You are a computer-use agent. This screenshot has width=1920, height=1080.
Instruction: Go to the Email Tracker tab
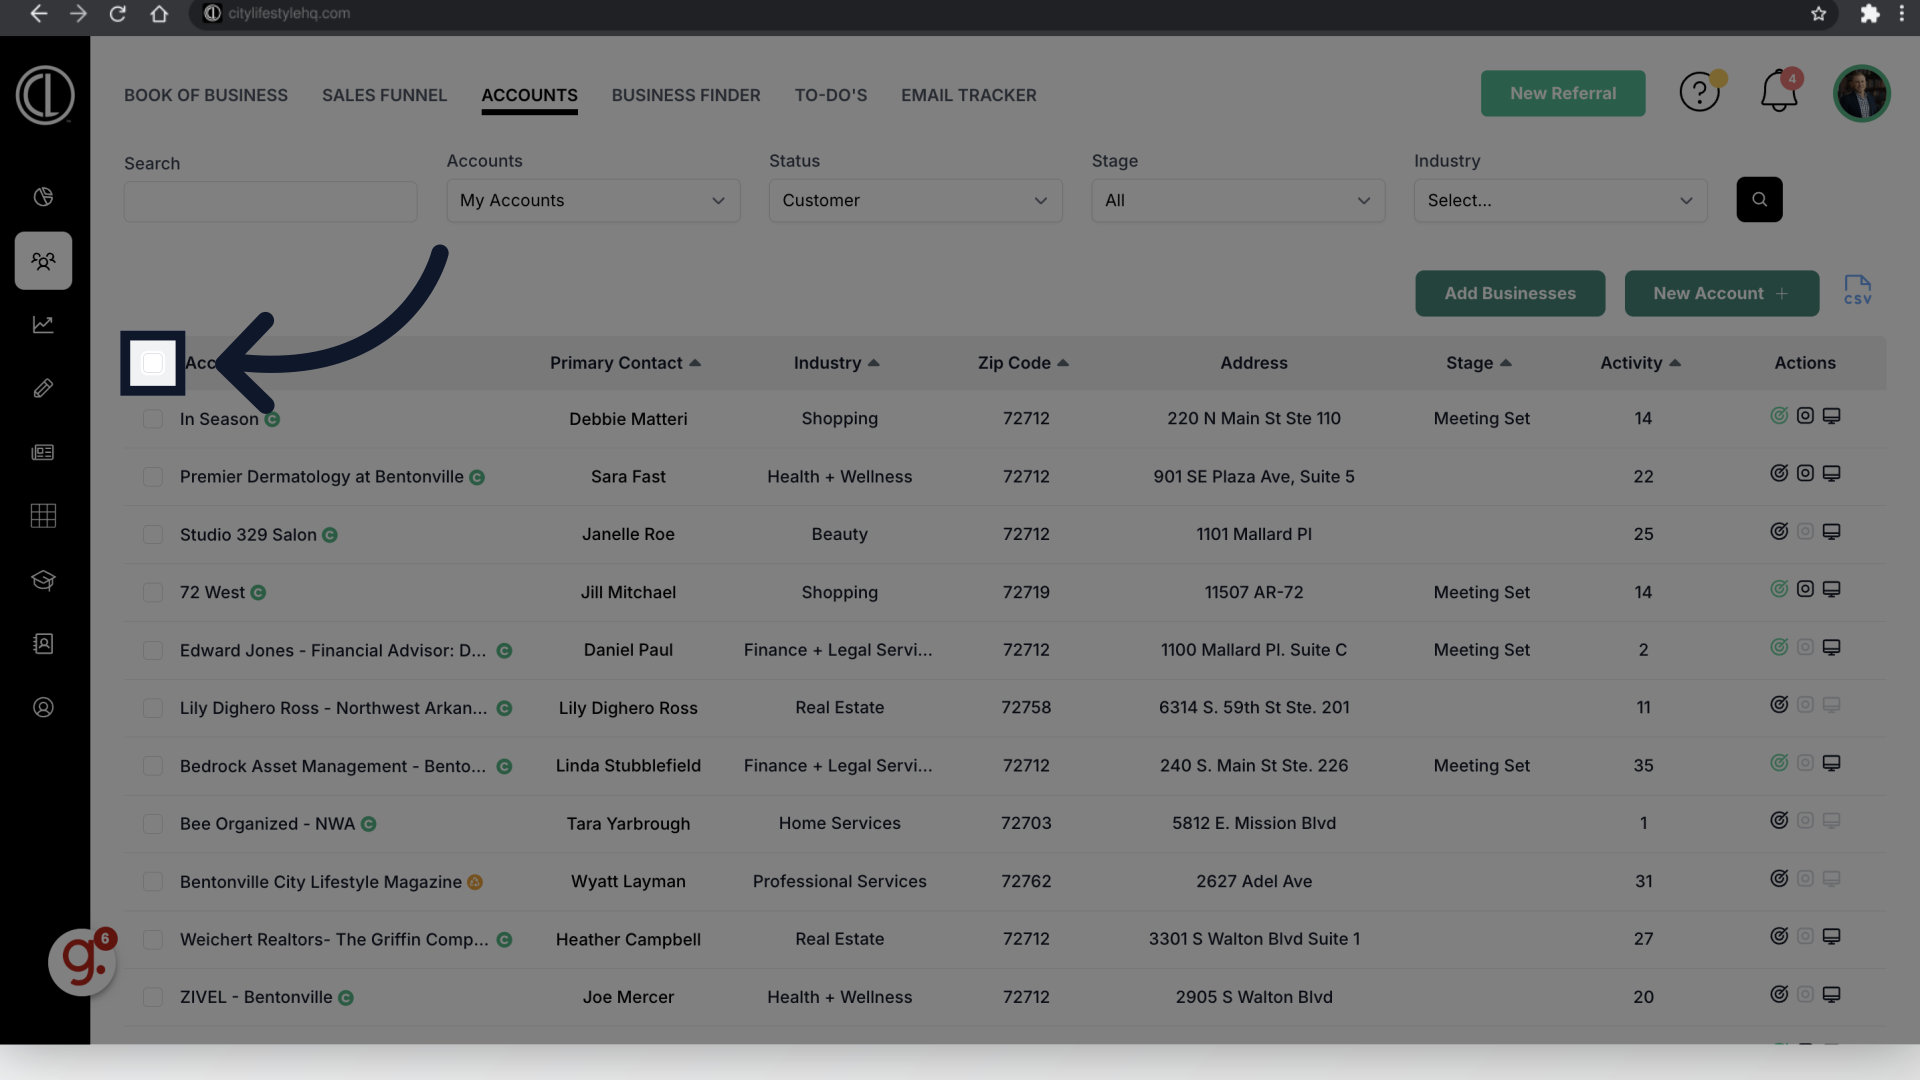click(968, 95)
